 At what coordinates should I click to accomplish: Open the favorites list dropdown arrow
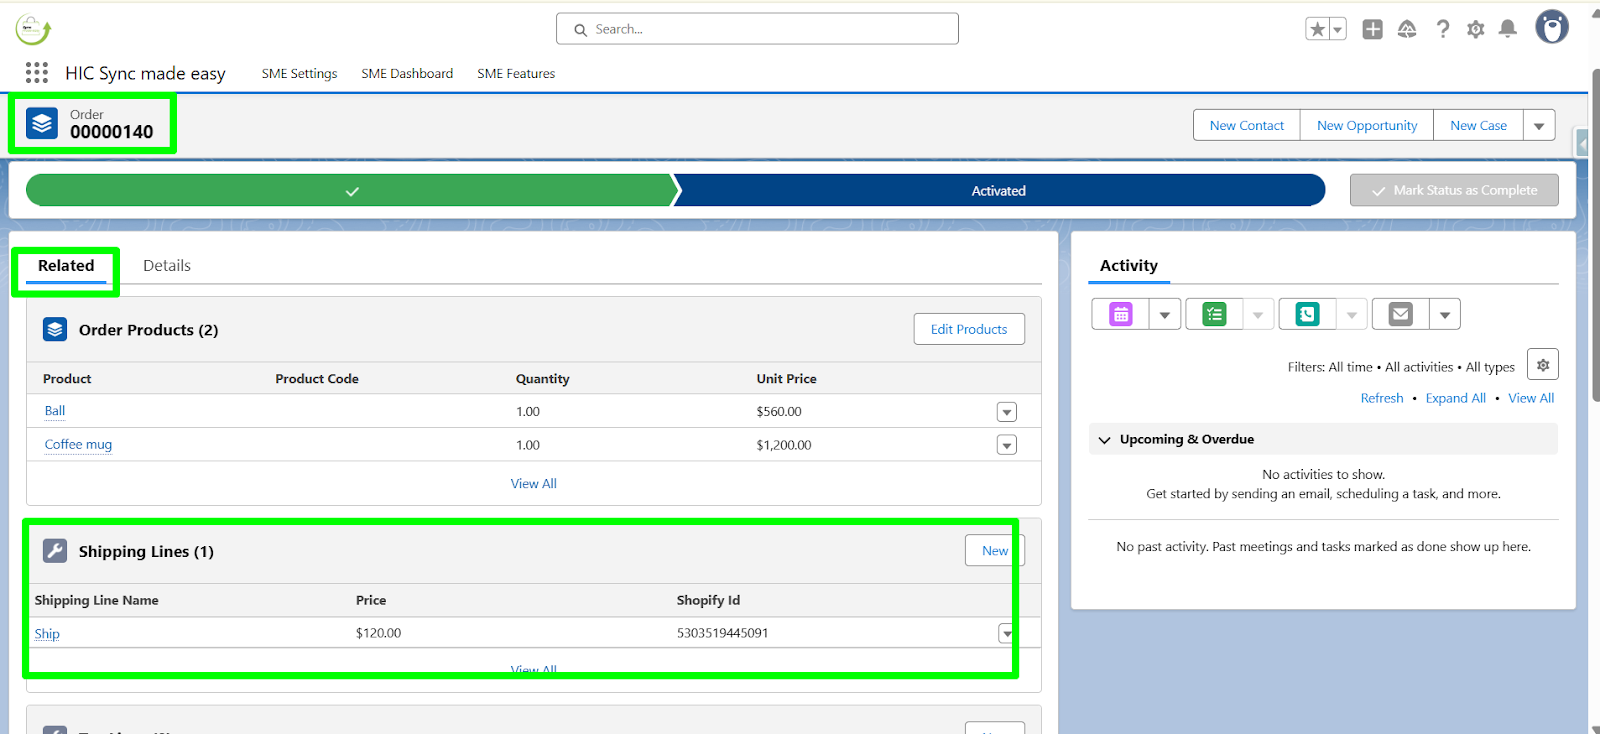(x=1338, y=29)
